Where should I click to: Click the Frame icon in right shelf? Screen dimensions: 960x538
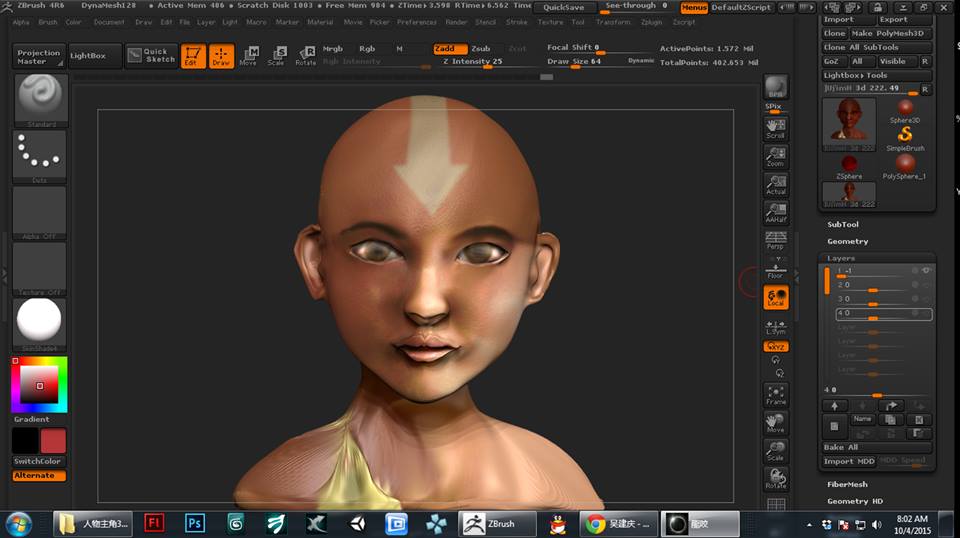(x=776, y=395)
